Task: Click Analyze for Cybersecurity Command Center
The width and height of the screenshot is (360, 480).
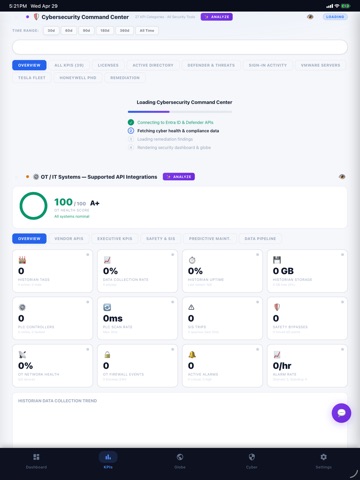Action: tap(217, 17)
